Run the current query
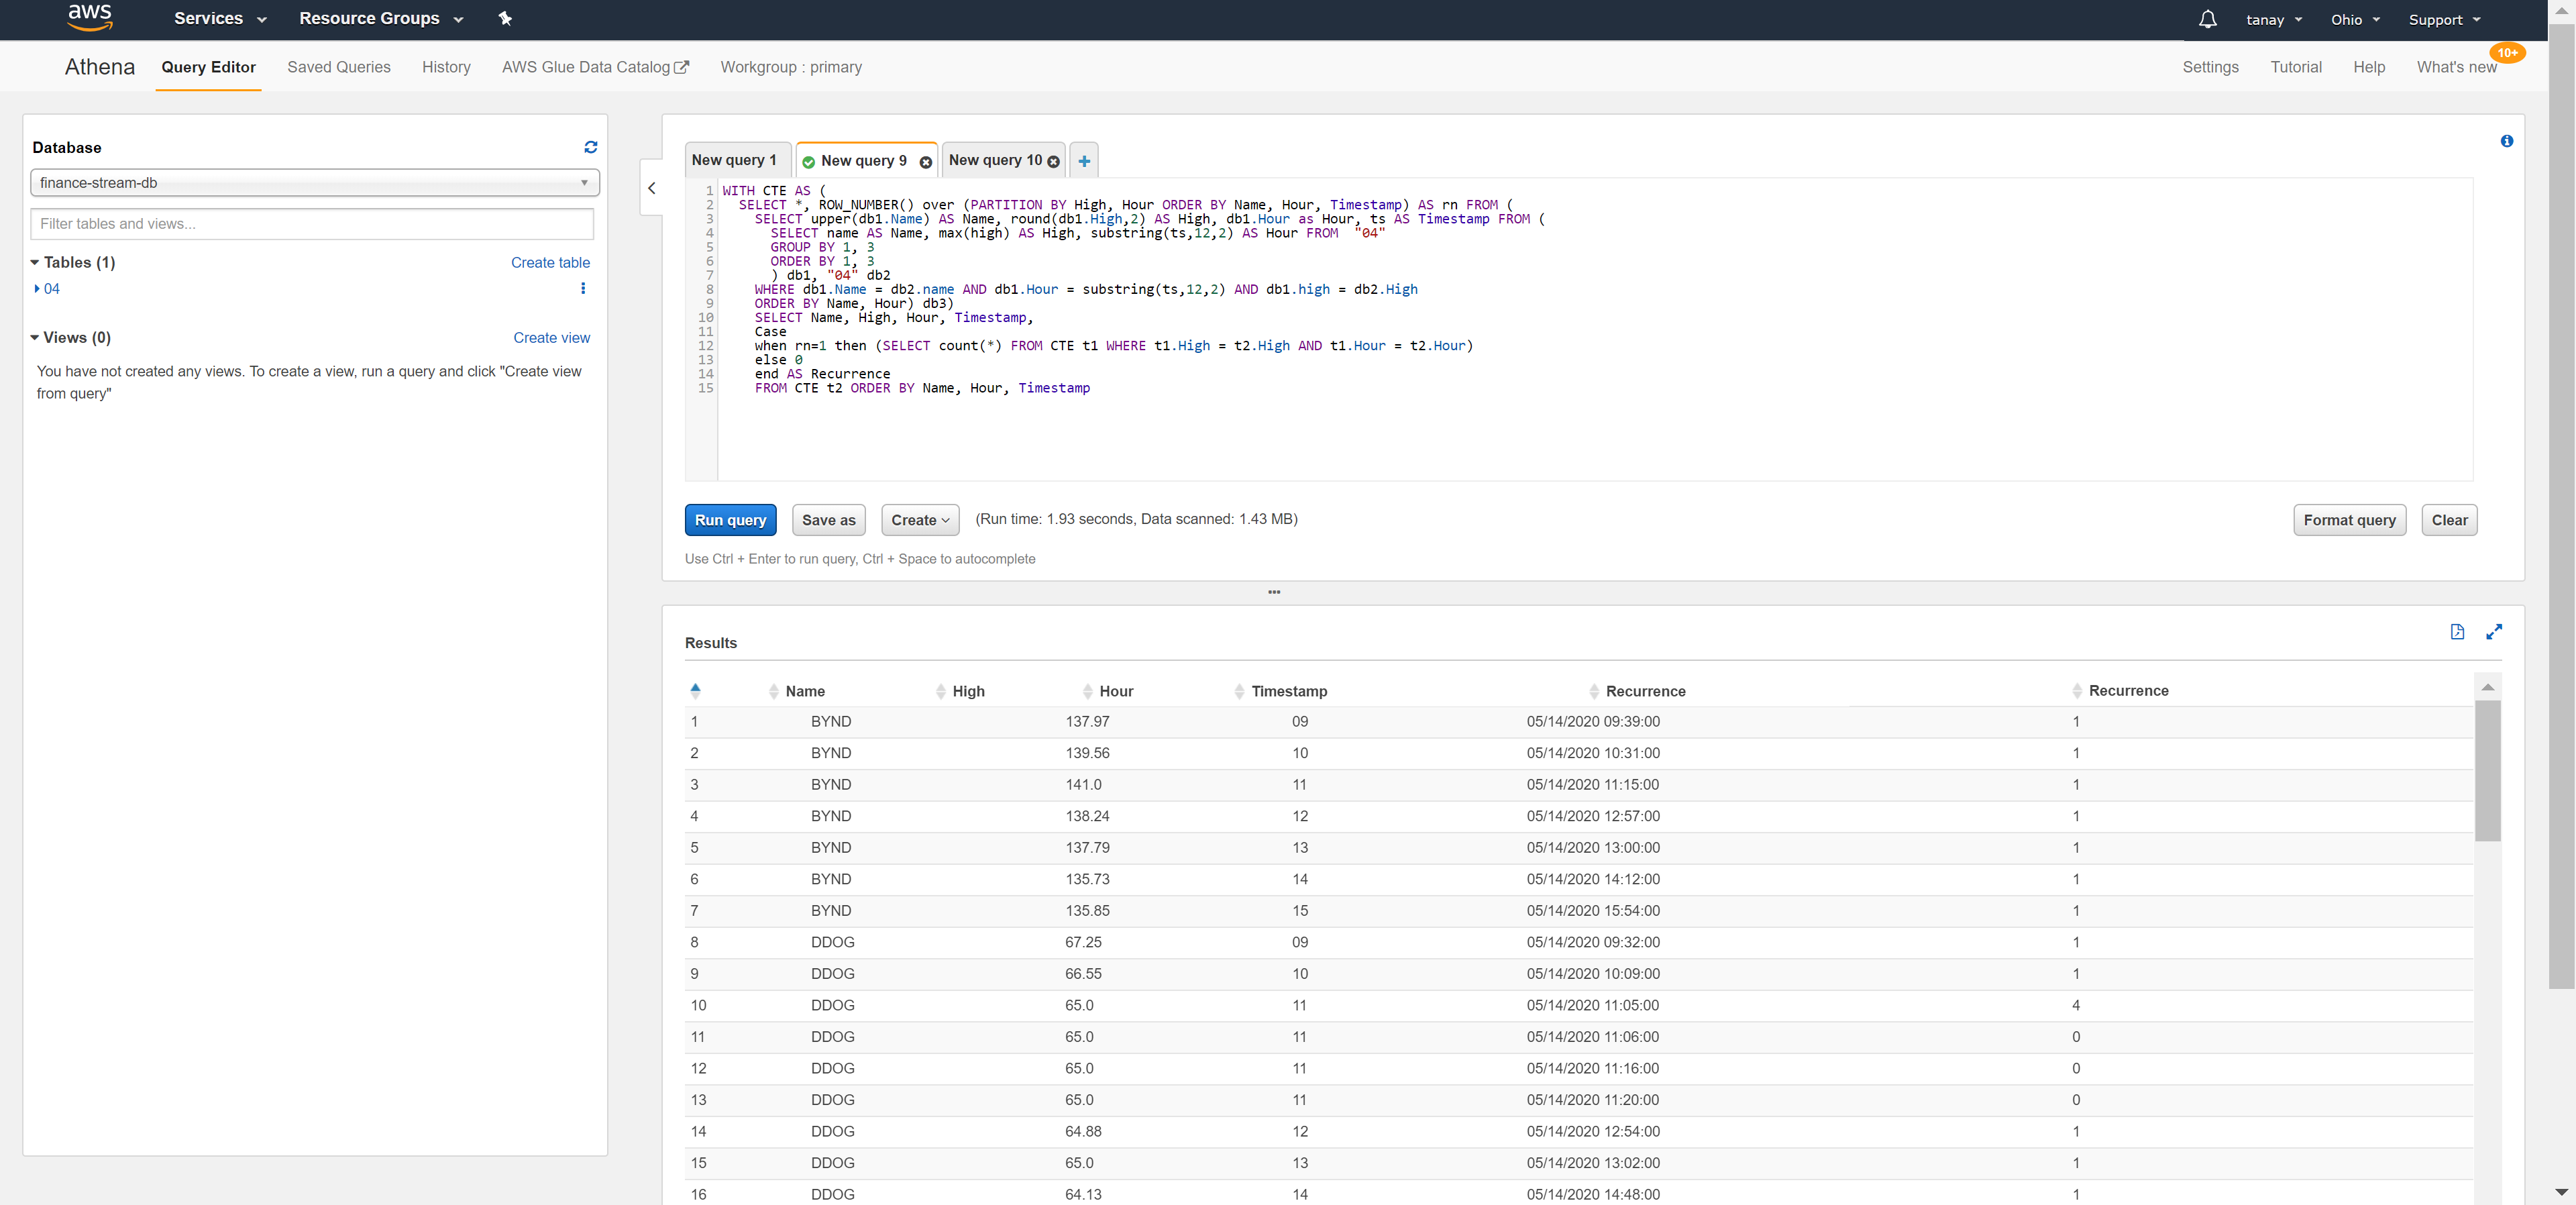Viewport: 2576px width, 1205px height. [x=730, y=520]
